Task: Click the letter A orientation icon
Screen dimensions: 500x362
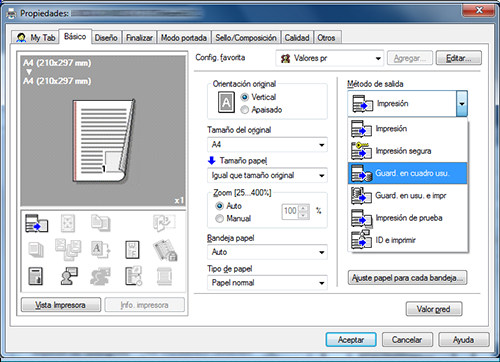Action: [226, 102]
